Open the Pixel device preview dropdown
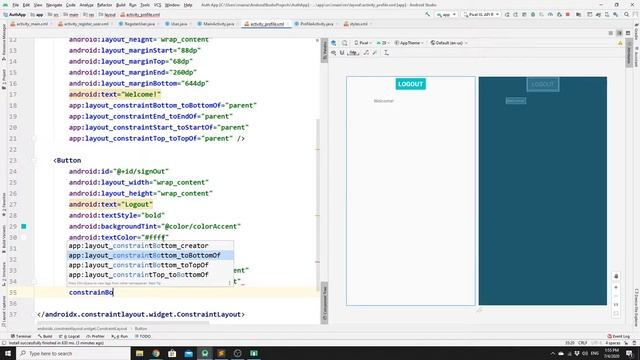The image size is (640, 360). (x=362, y=43)
